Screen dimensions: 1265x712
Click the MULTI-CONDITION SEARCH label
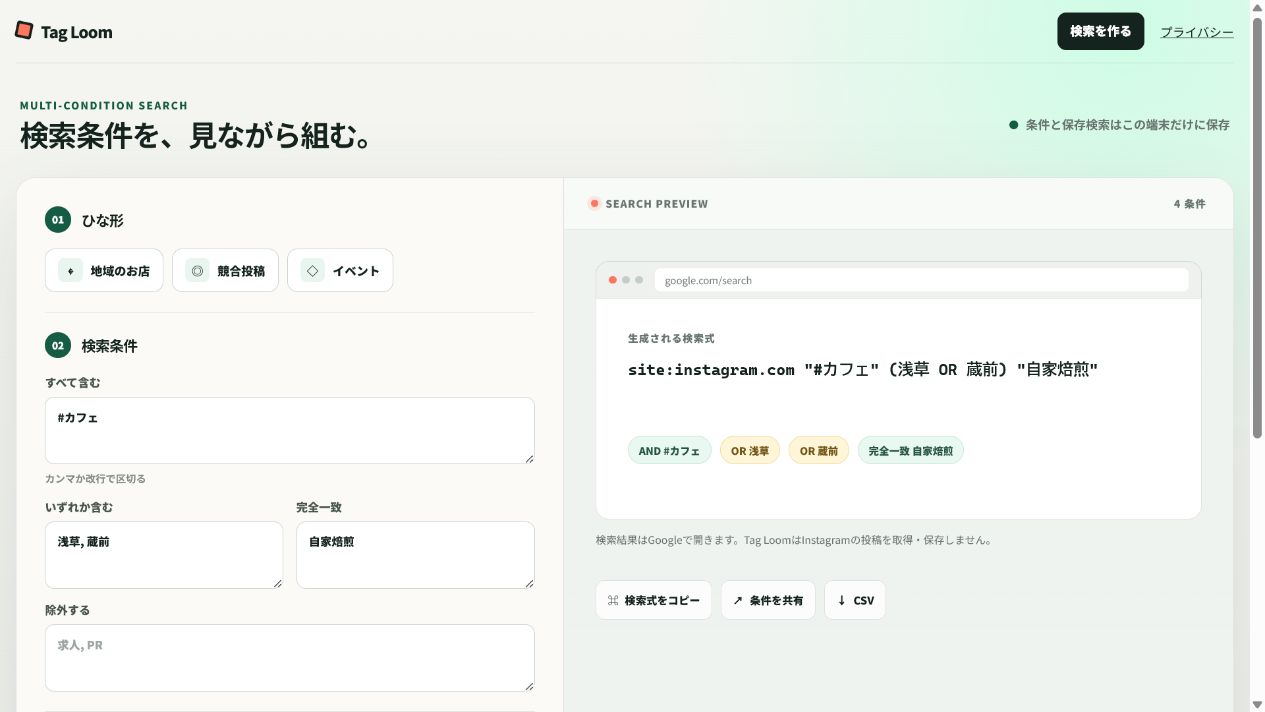pyautogui.click(x=104, y=106)
